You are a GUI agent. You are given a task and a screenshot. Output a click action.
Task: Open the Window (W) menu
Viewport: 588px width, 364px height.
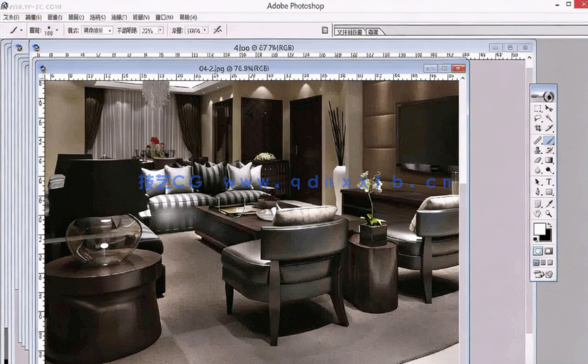pyautogui.click(x=164, y=17)
